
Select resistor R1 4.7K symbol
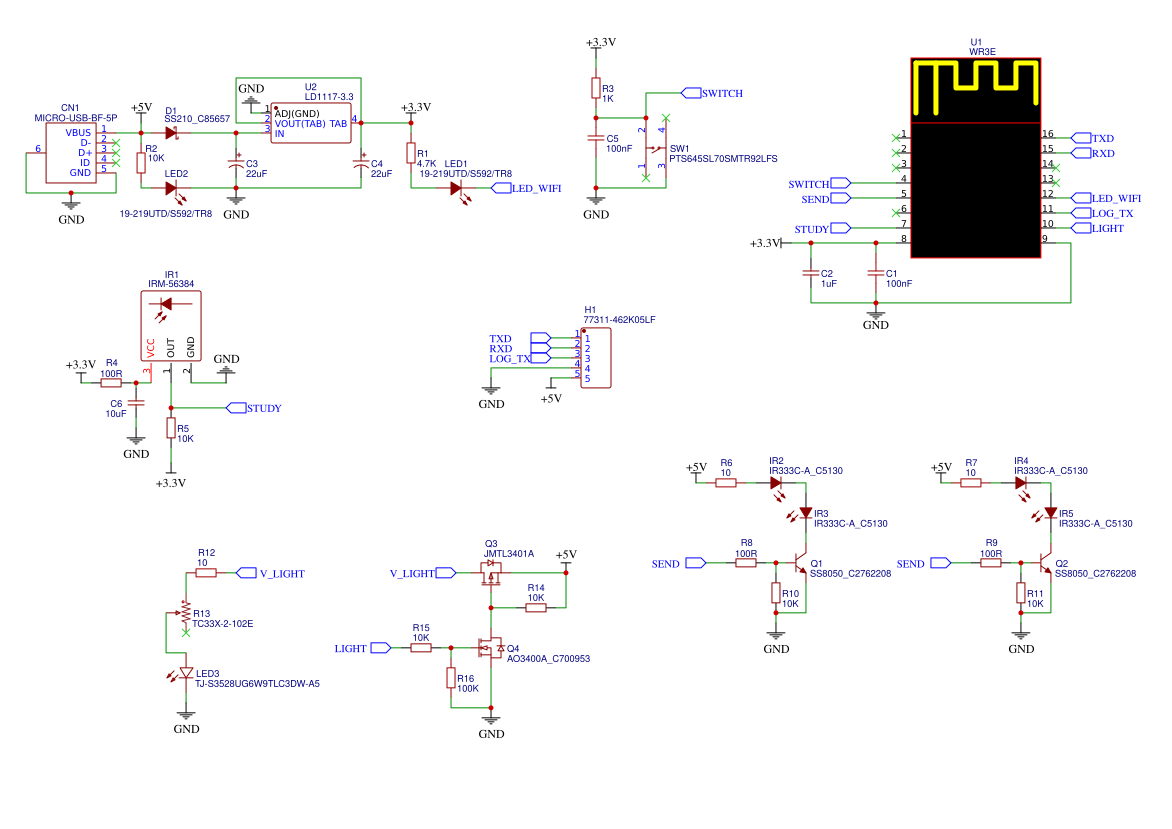click(x=410, y=153)
